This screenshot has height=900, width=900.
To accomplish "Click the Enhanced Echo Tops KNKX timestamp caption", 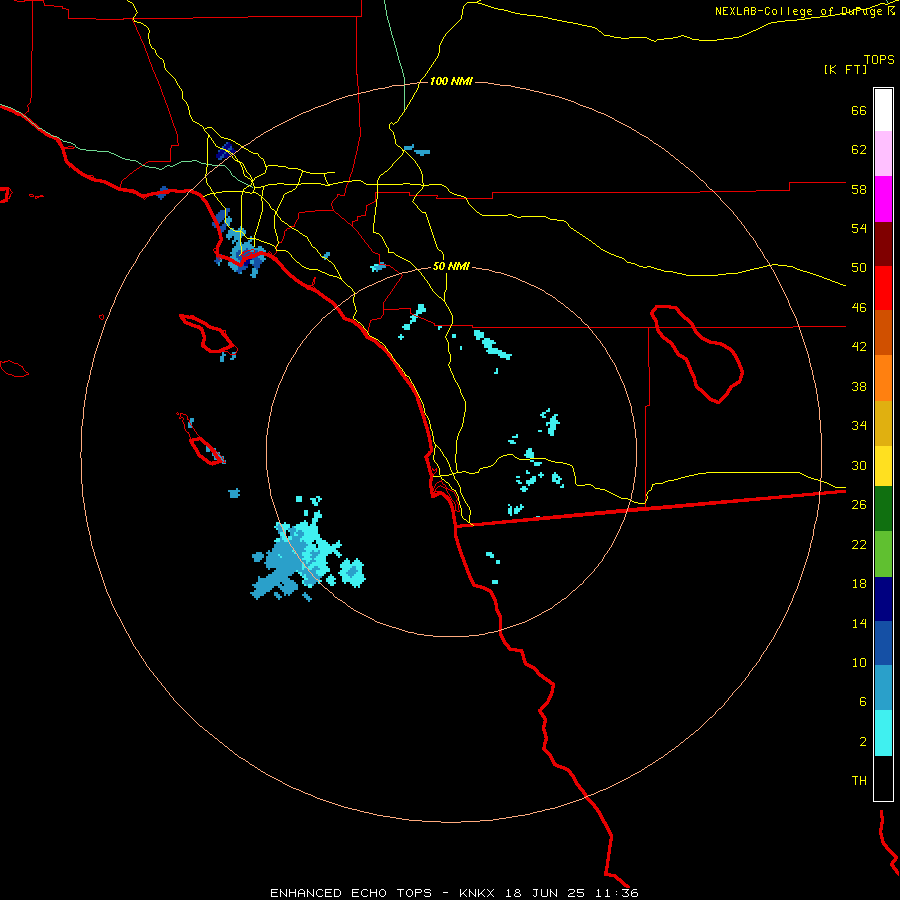I will (x=454, y=893).
